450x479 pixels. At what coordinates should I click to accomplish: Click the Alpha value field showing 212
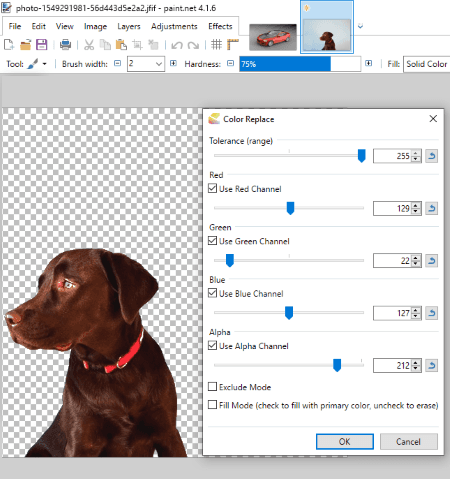pyautogui.click(x=393, y=366)
